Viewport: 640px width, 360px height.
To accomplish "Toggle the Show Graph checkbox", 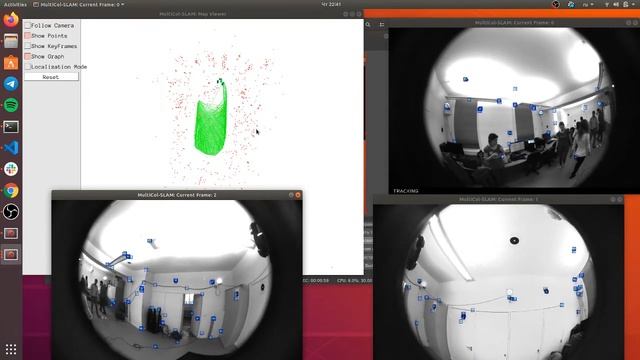I will pos(28,56).
